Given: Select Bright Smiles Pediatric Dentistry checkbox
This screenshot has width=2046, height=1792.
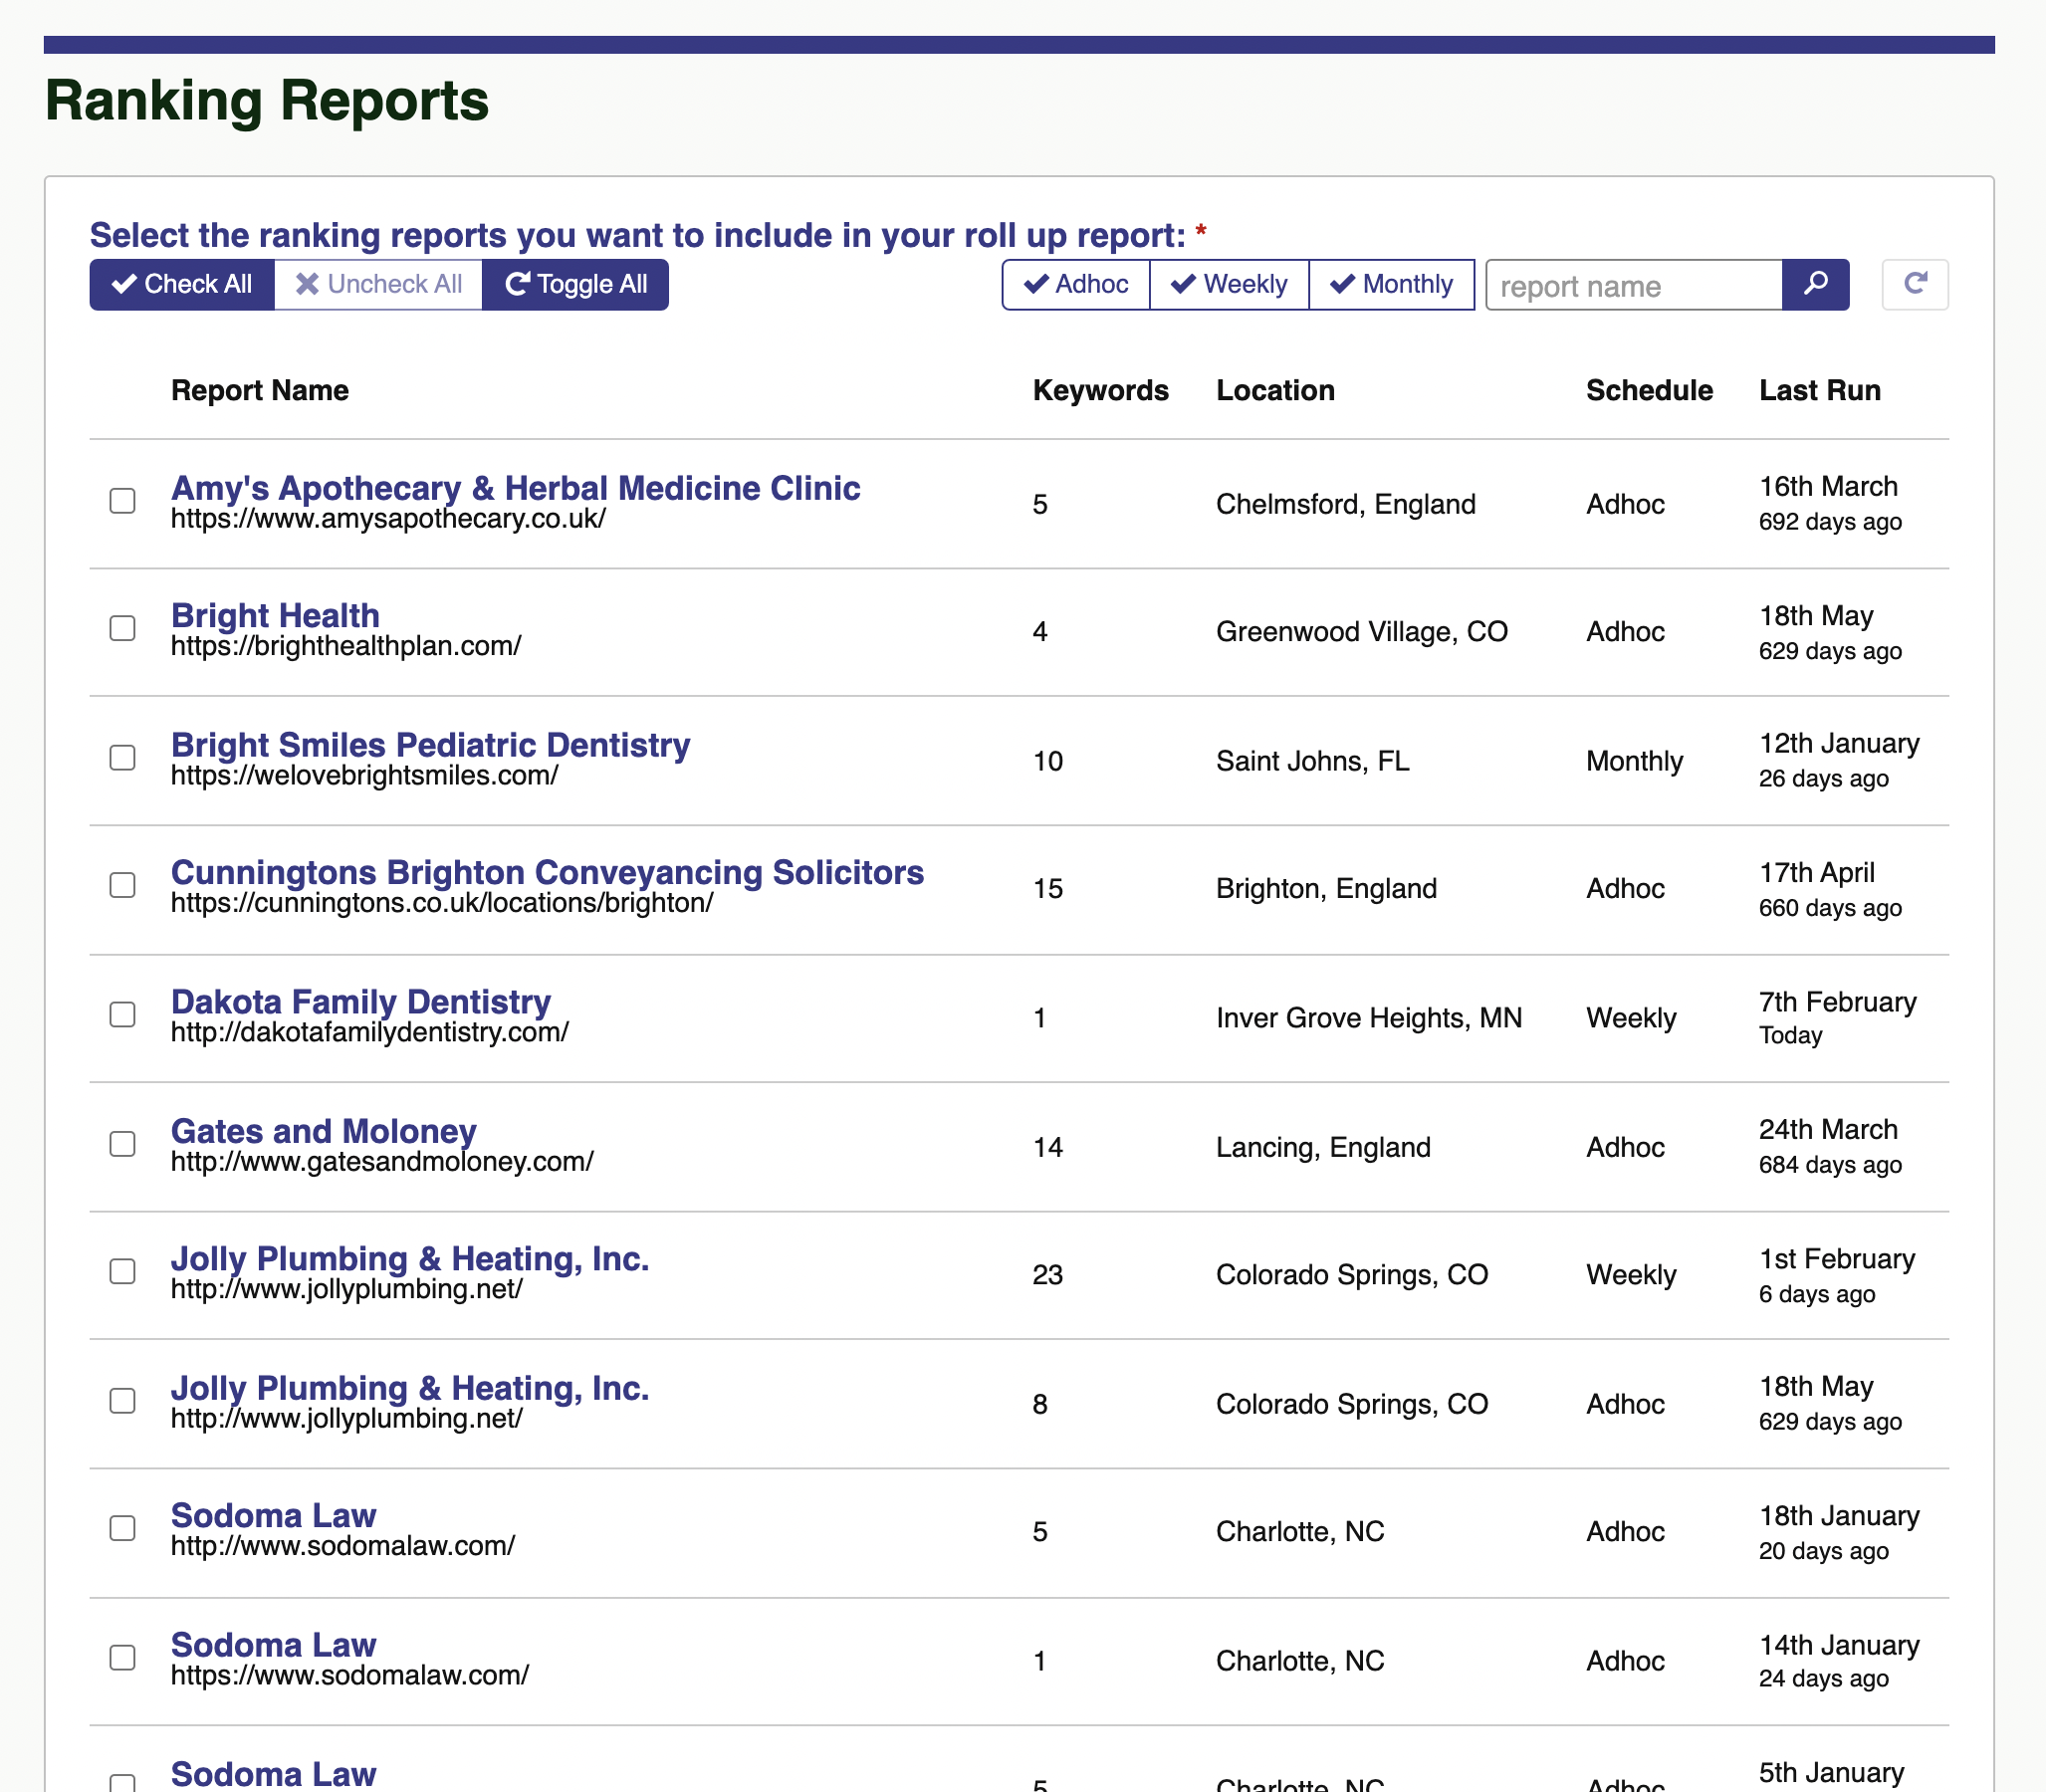Looking at the screenshot, I should click(122, 757).
